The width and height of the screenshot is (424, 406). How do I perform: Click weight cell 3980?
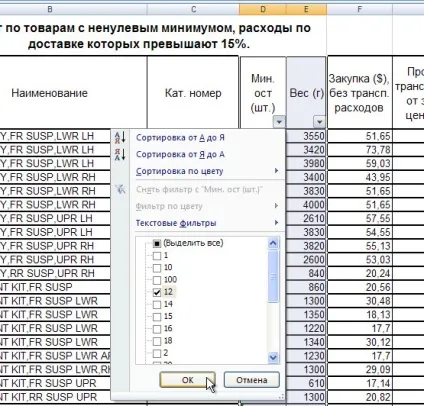(306, 163)
